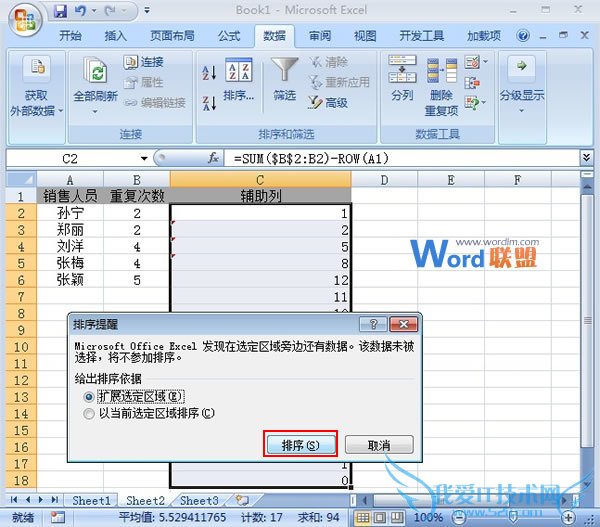
Task: Zoom out with the minus button
Action: (x=458, y=518)
